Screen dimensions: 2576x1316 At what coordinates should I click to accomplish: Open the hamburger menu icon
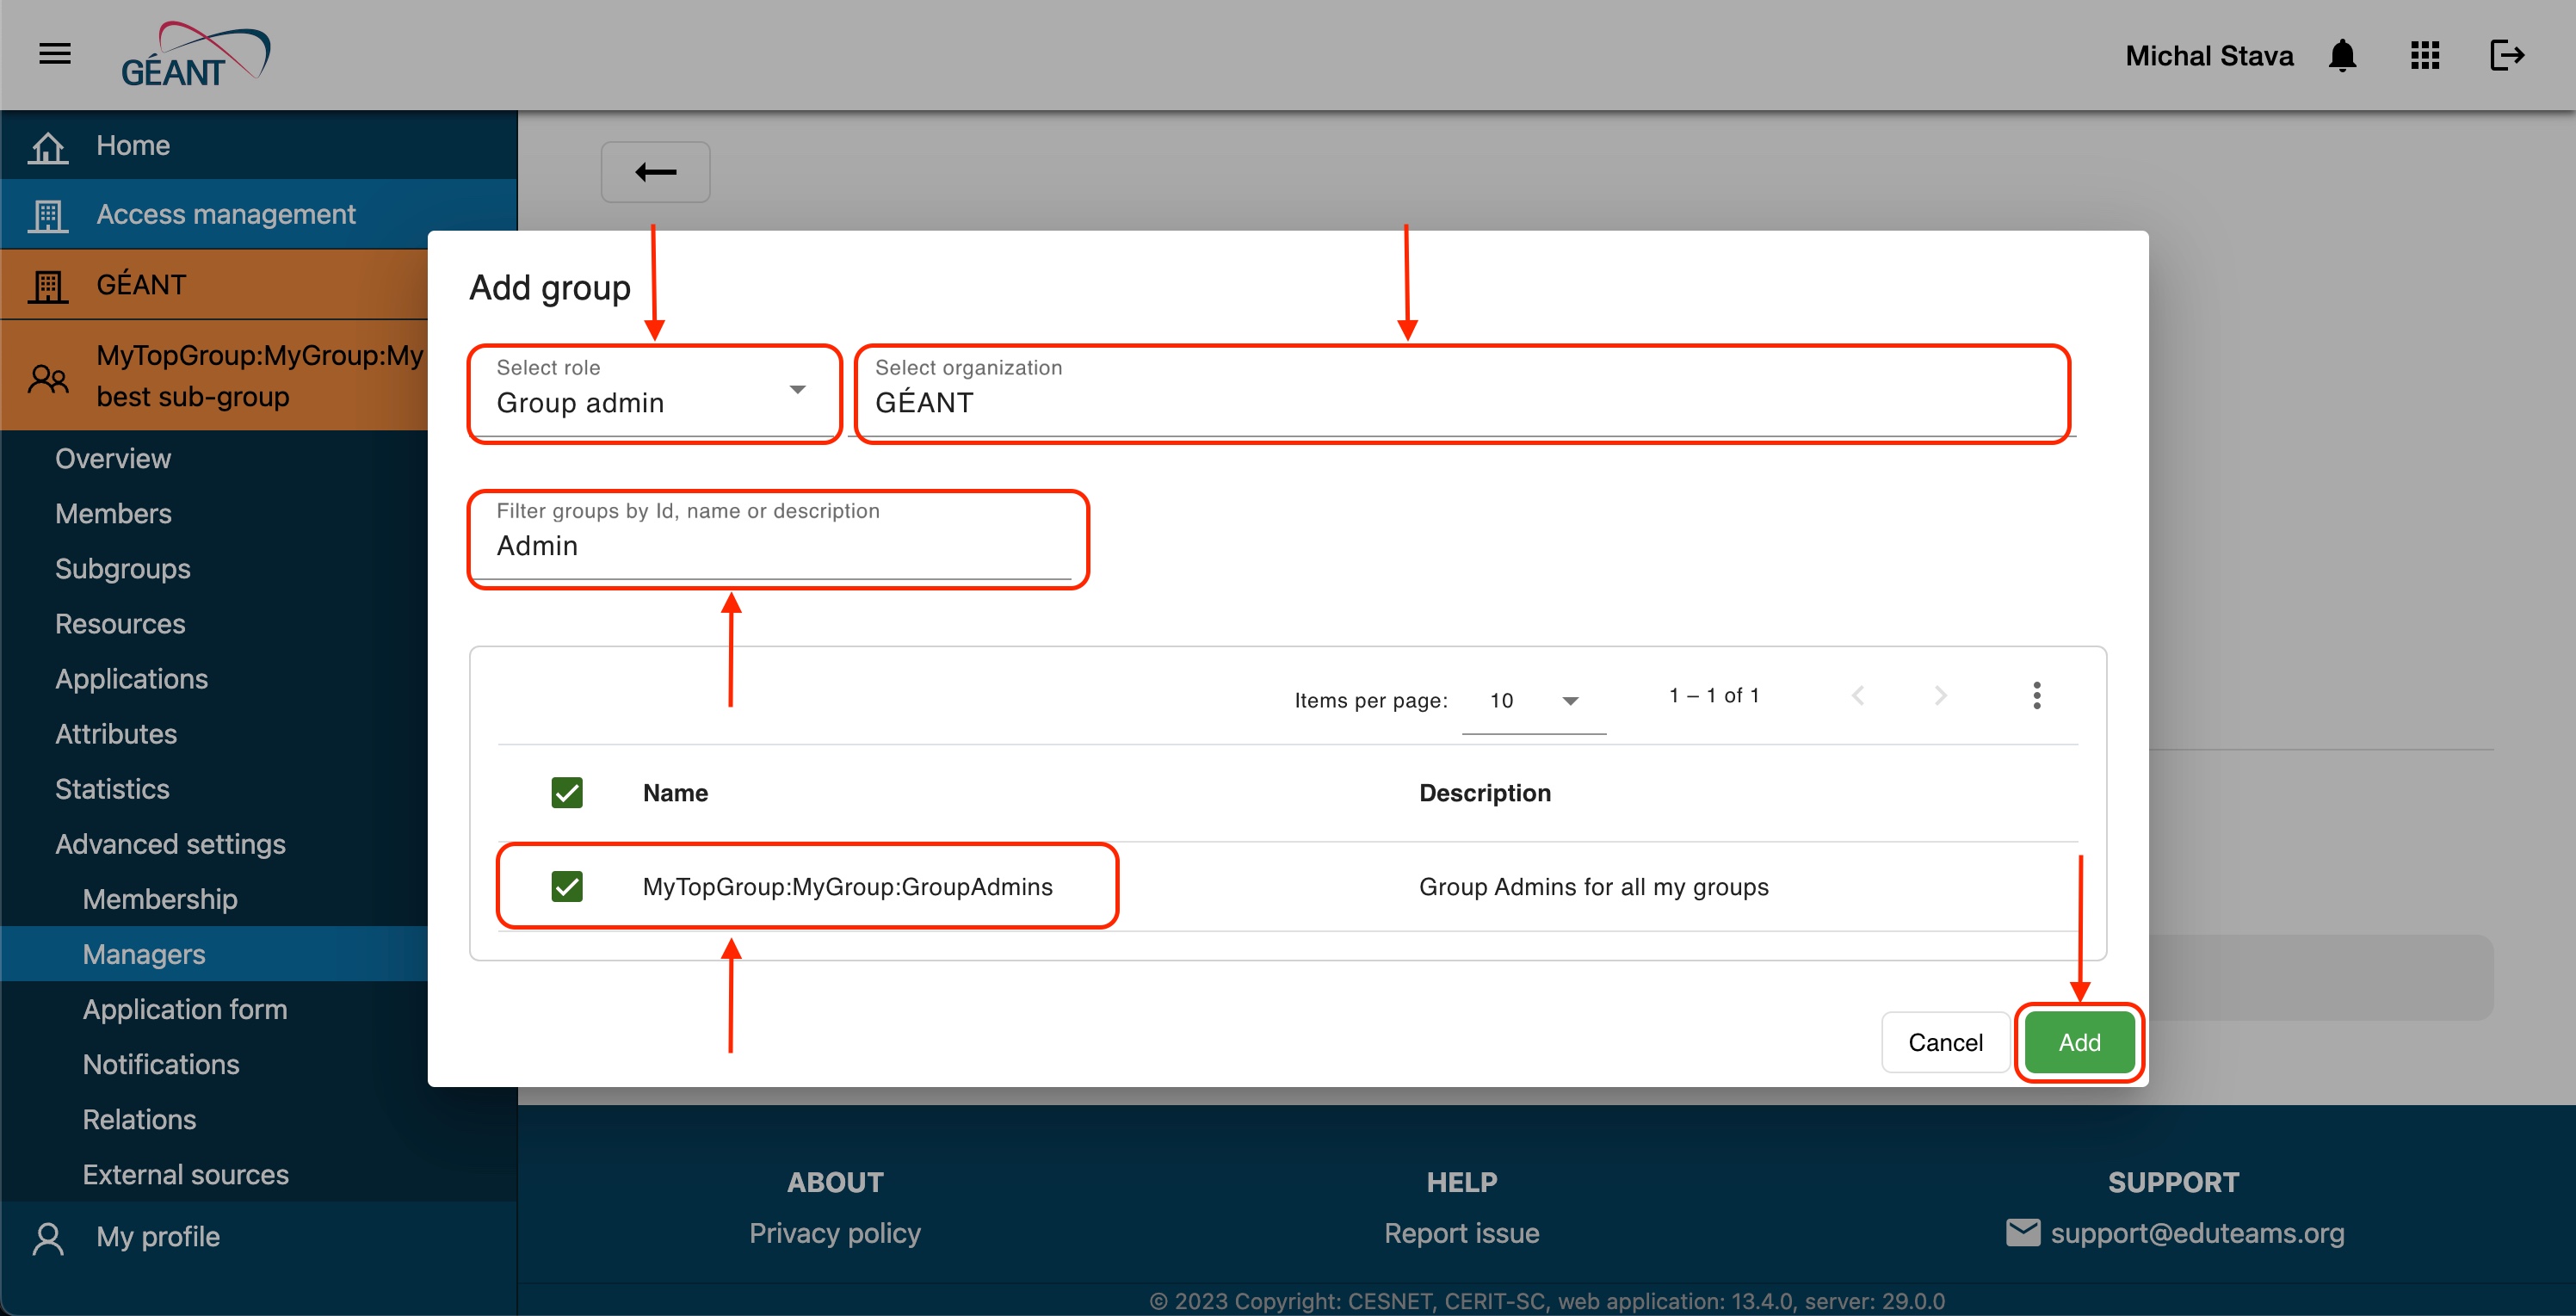coord(55,54)
